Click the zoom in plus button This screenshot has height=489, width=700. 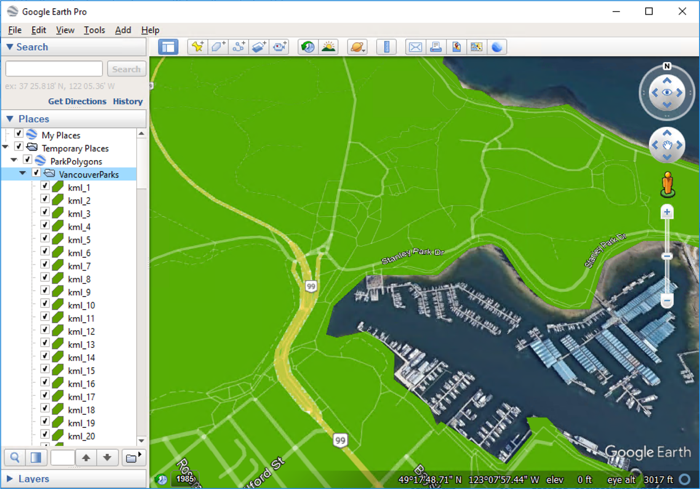[x=667, y=212]
